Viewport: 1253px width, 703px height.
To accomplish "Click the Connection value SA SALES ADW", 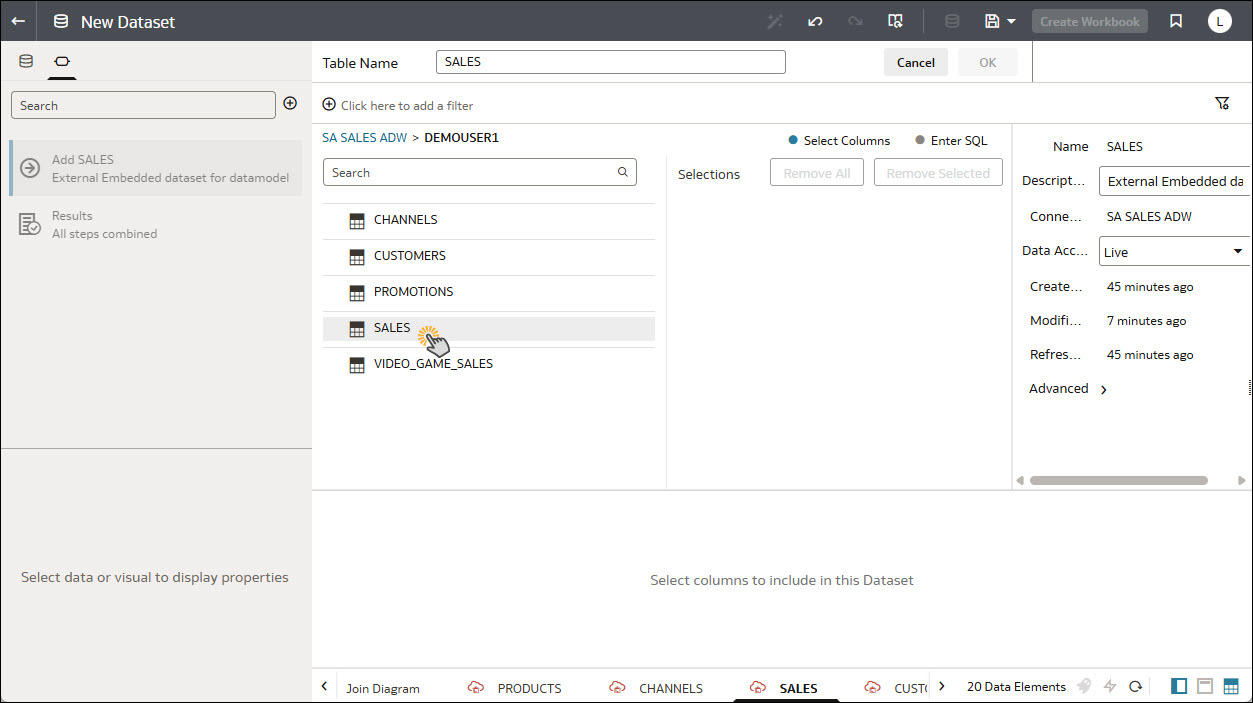I will pyautogui.click(x=1149, y=216).
